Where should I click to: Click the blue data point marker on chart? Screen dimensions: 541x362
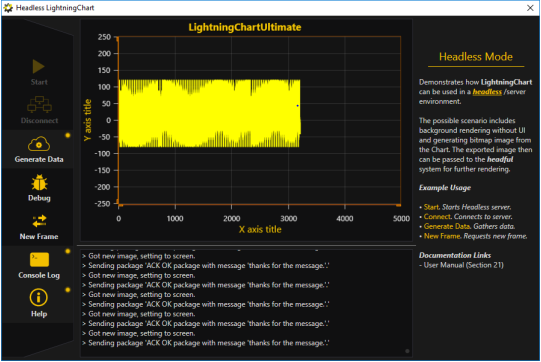(297, 106)
